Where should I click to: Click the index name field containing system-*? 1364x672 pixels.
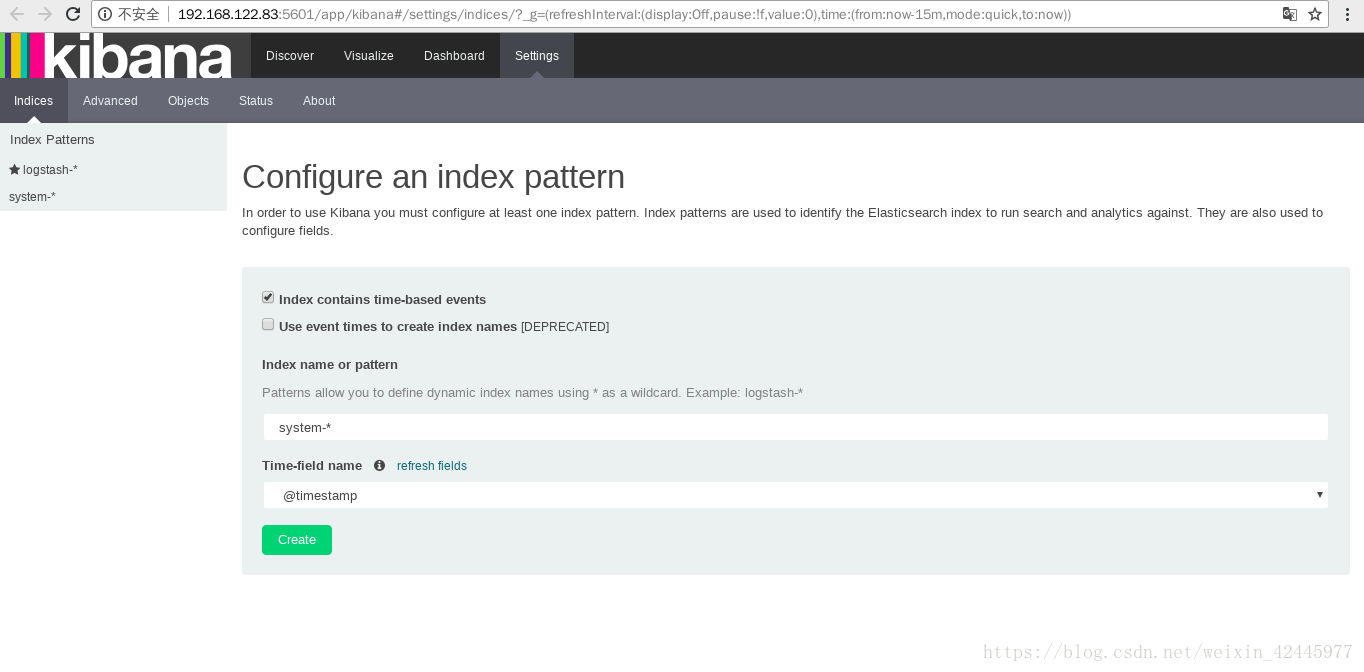(796, 427)
